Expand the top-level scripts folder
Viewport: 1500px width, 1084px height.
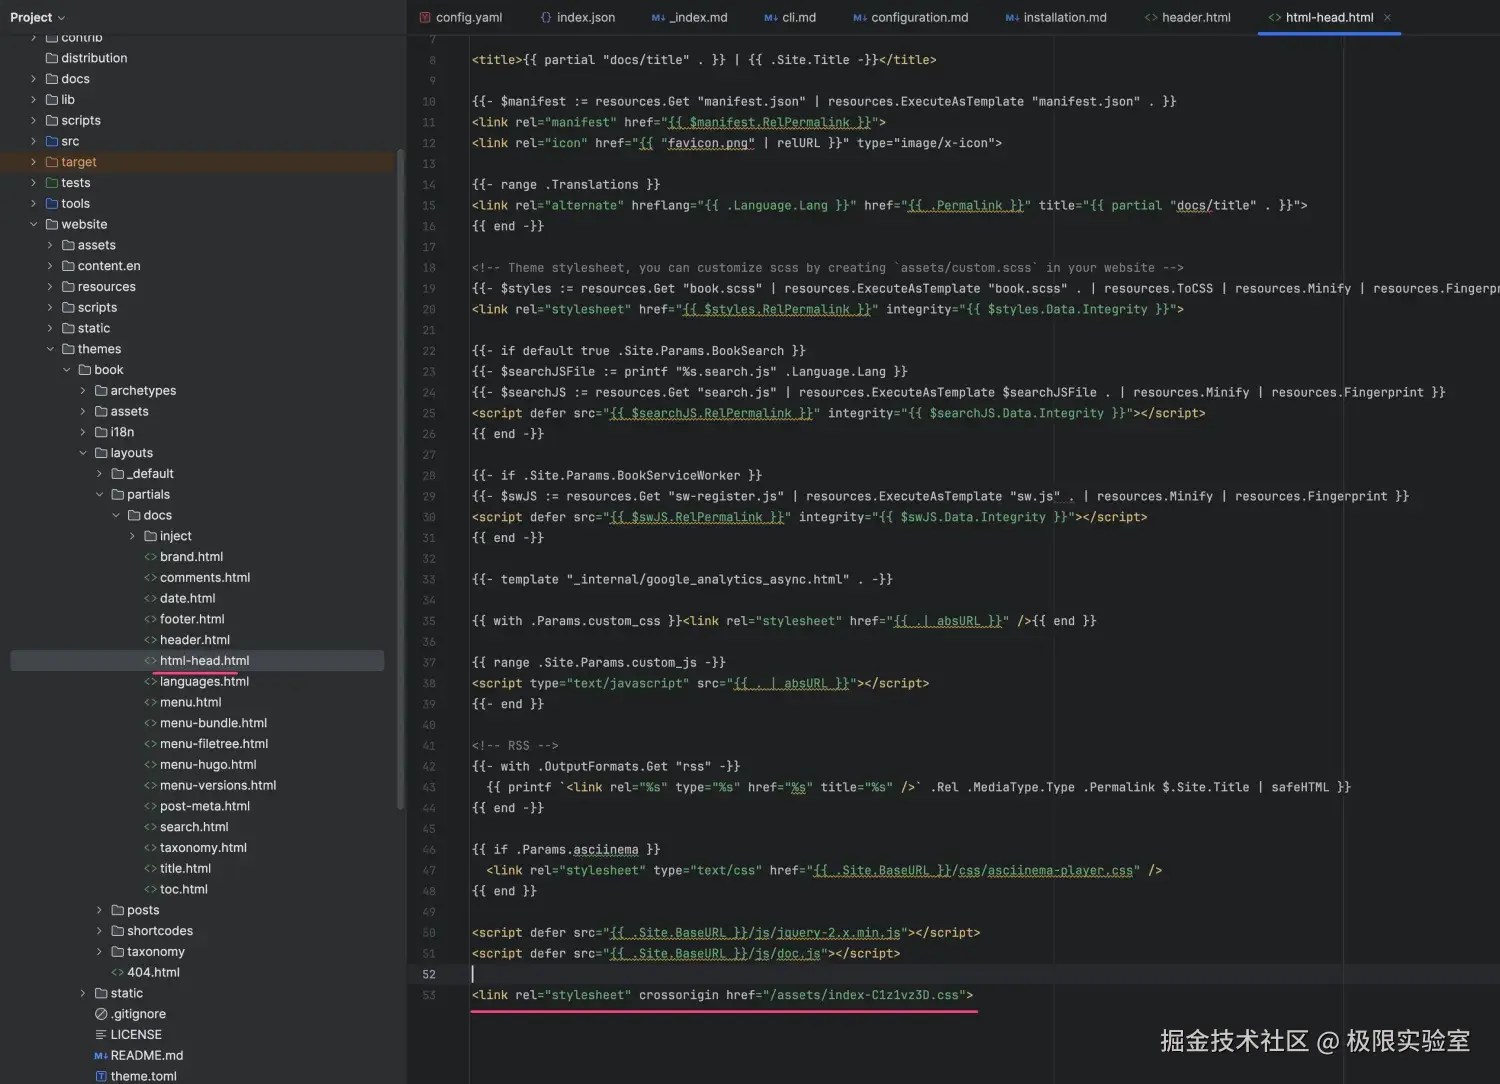[33, 121]
